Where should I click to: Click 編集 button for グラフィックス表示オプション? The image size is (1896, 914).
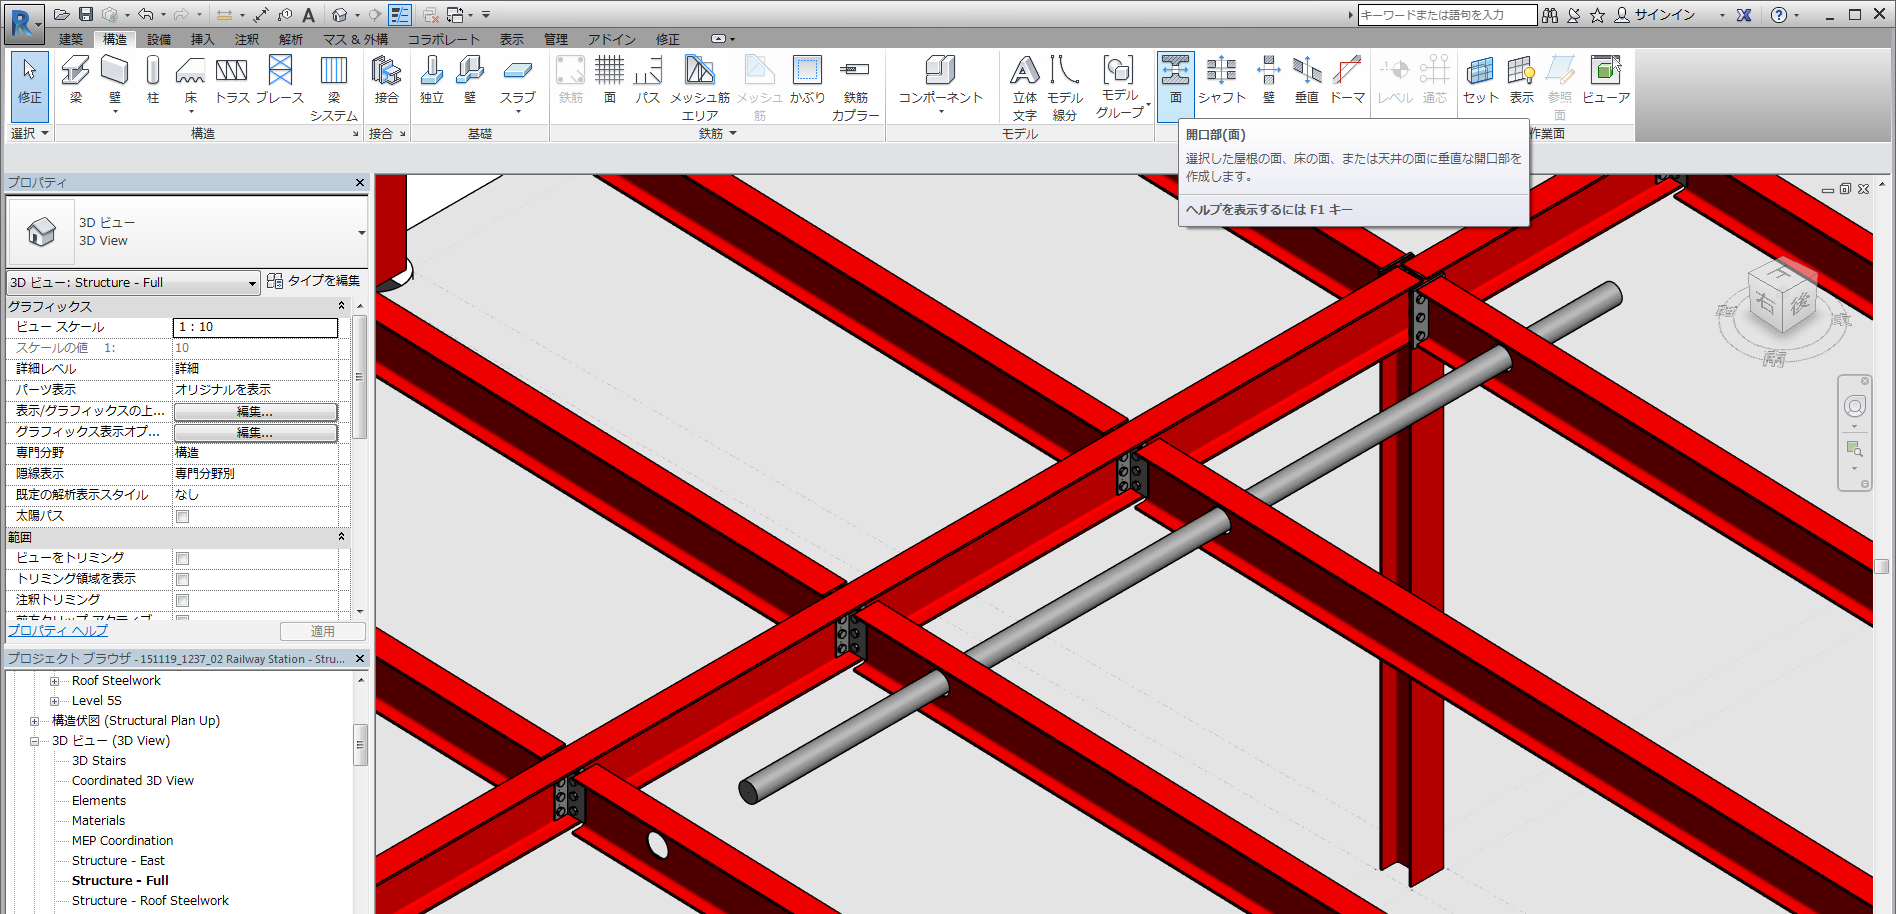pyautogui.click(x=255, y=432)
